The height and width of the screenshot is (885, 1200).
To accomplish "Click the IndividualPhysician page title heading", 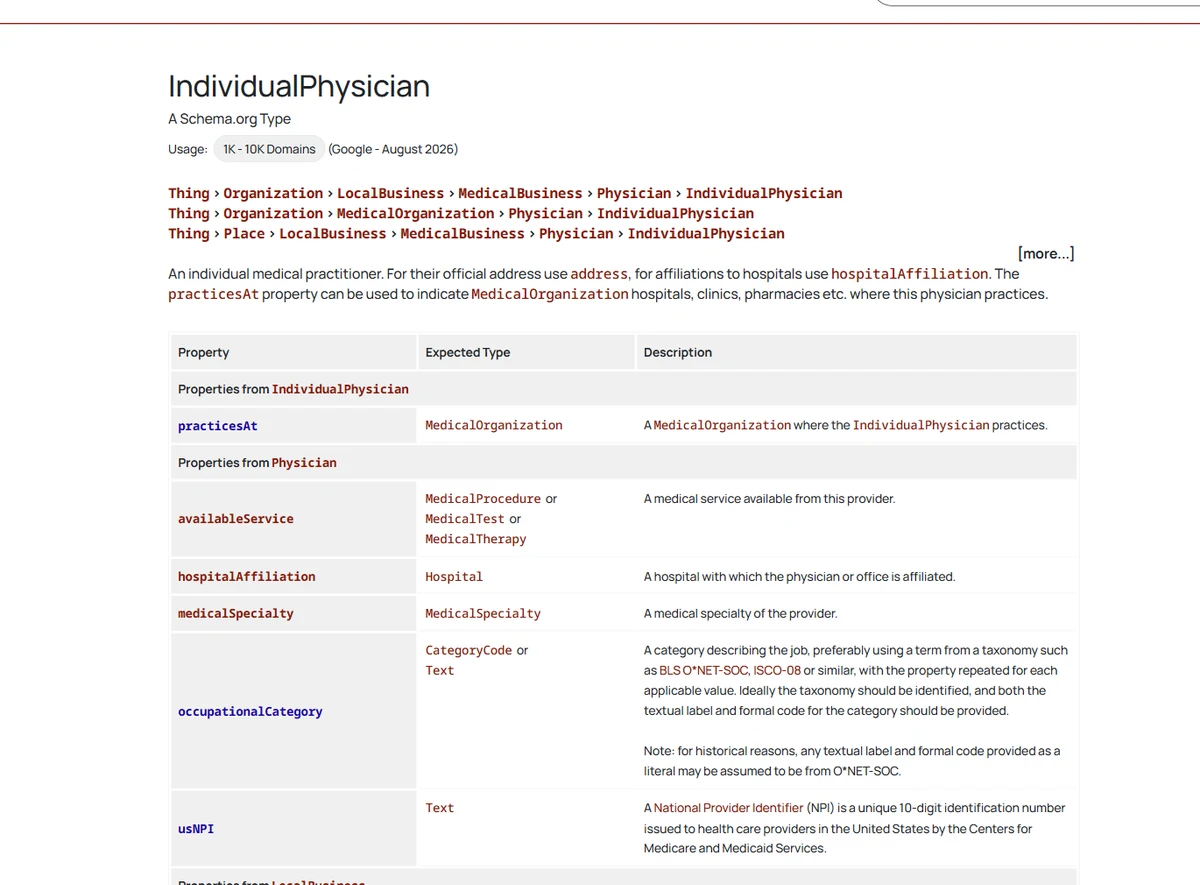I will tap(299, 86).
